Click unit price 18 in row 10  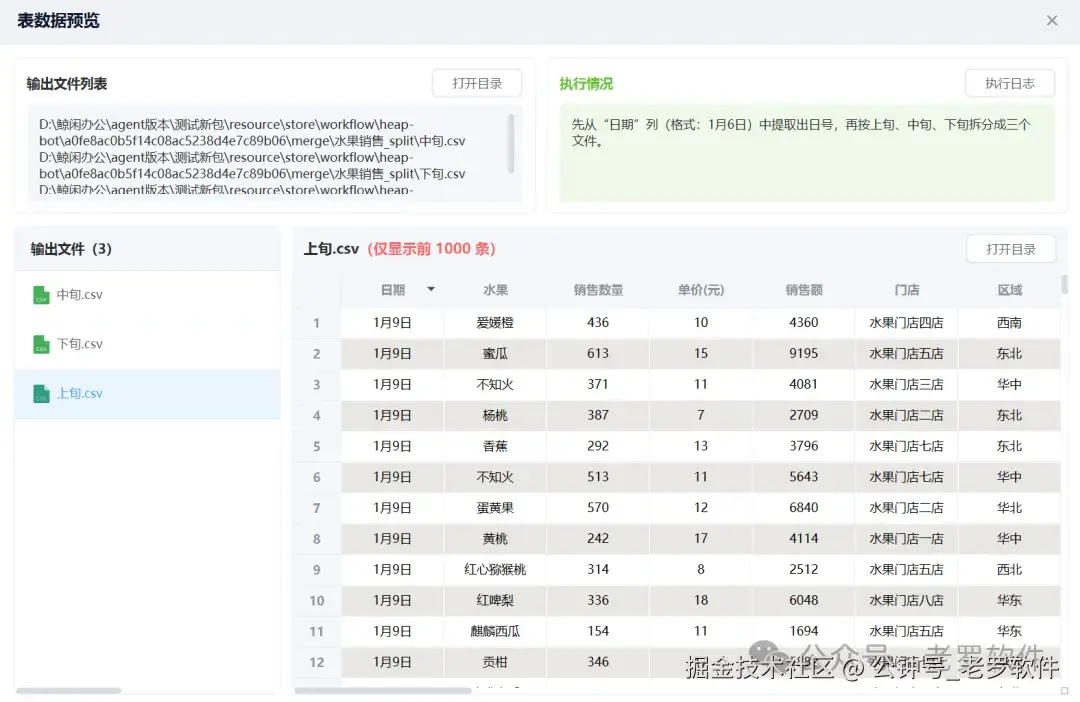point(700,600)
